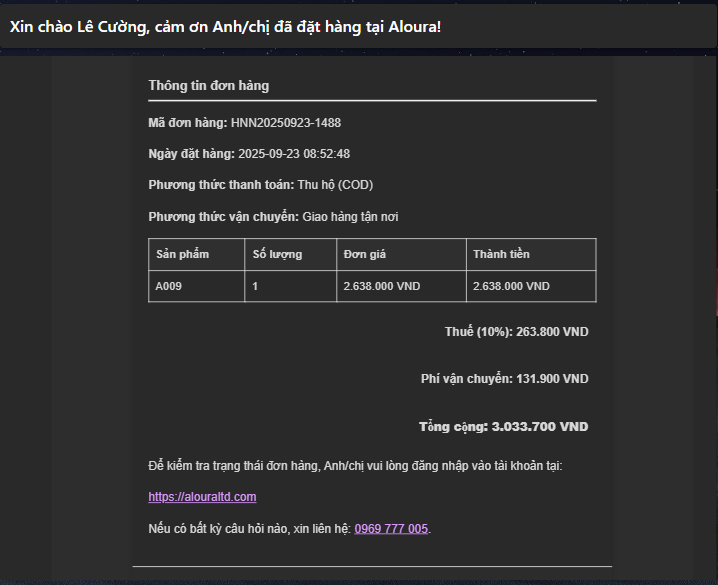Click the order code HNN20250923-1488

click(x=286, y=123)
